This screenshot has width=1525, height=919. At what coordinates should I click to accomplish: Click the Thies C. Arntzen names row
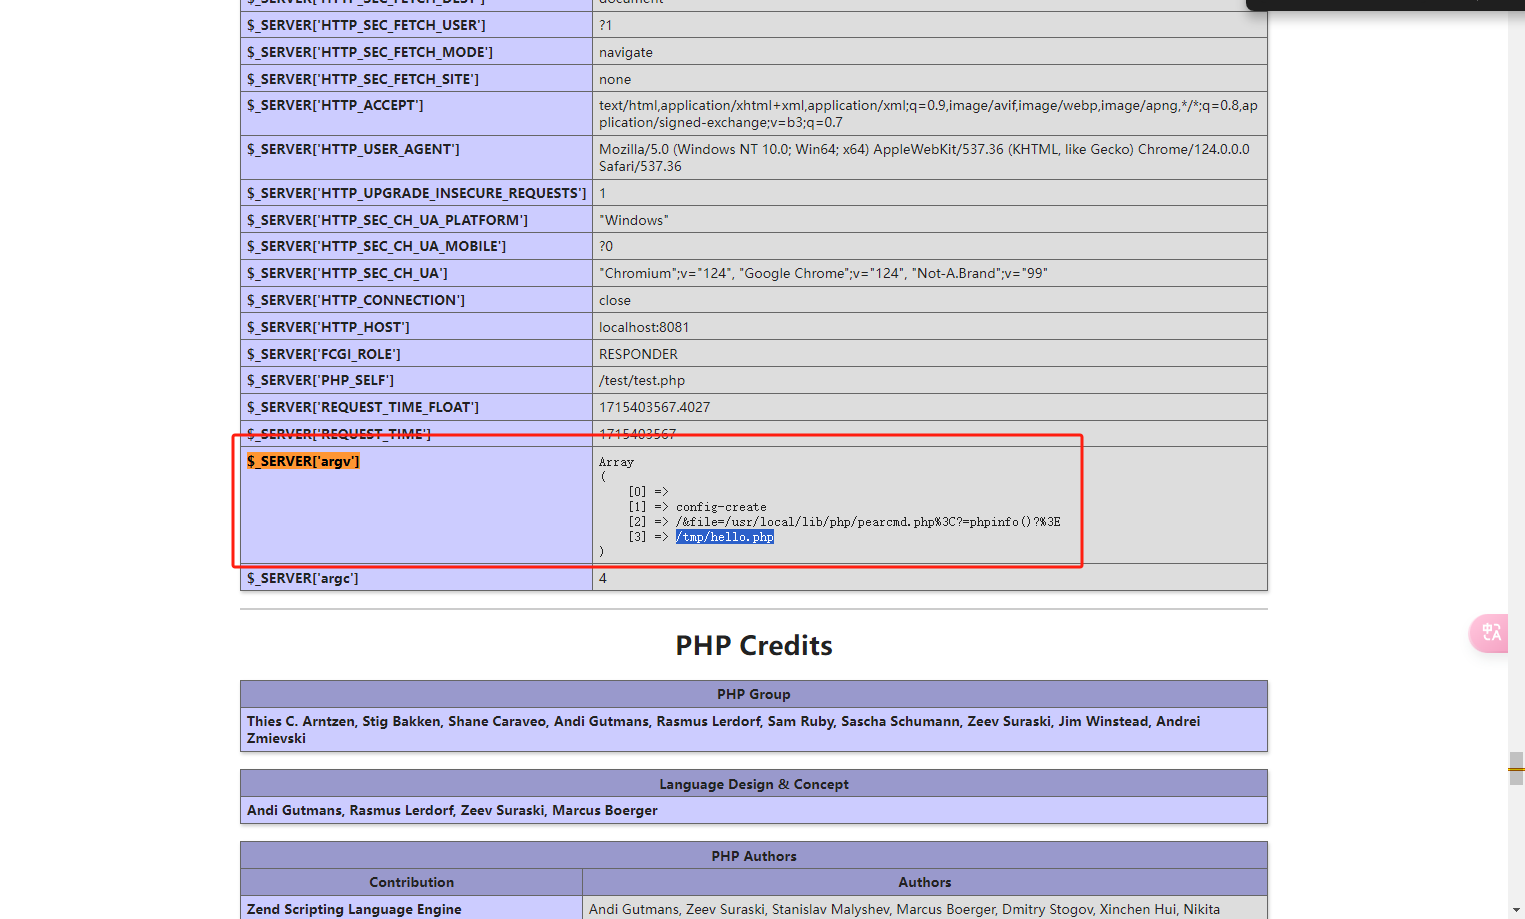click(x=754, y=729)
